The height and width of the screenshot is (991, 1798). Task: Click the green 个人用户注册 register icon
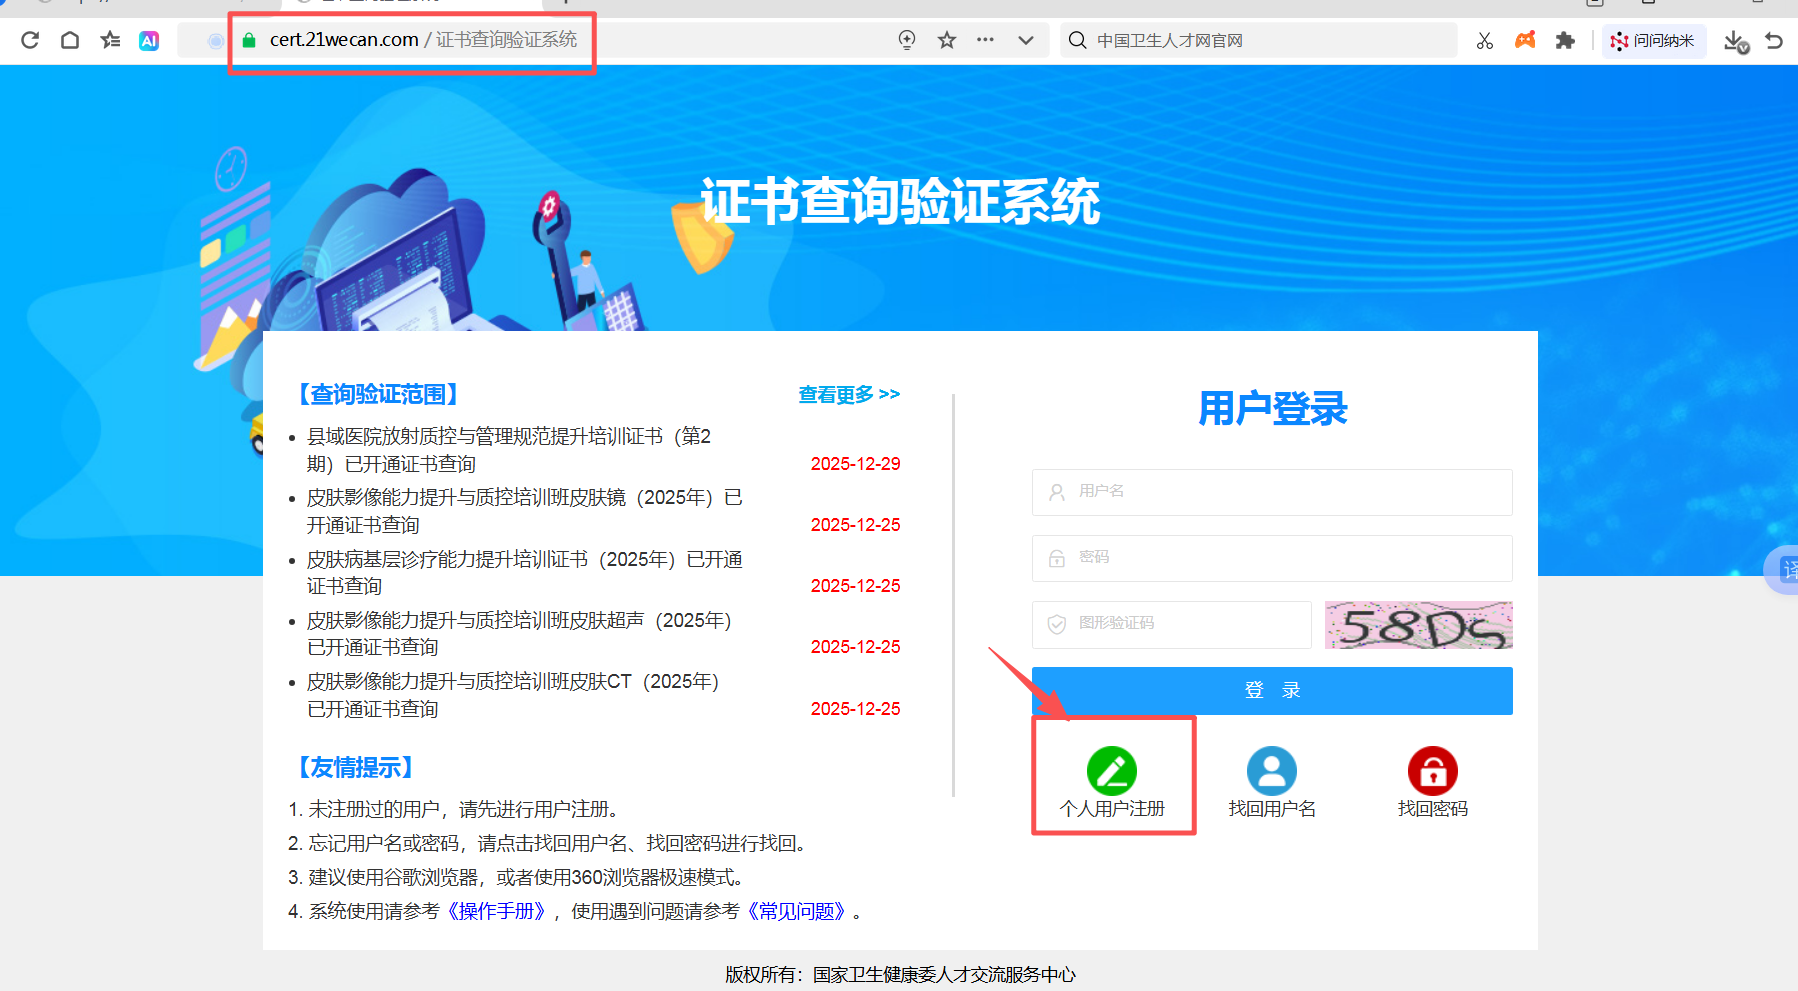pyautogui.click(x=1112, y=771)
